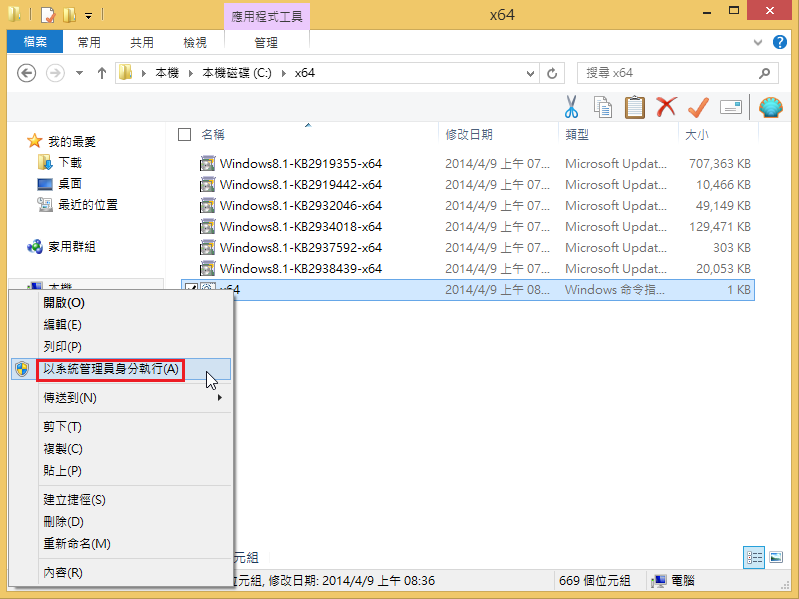
Task: Click the Refresh button beside address bar
Action: pyautogui.click(x=552, y=73)
